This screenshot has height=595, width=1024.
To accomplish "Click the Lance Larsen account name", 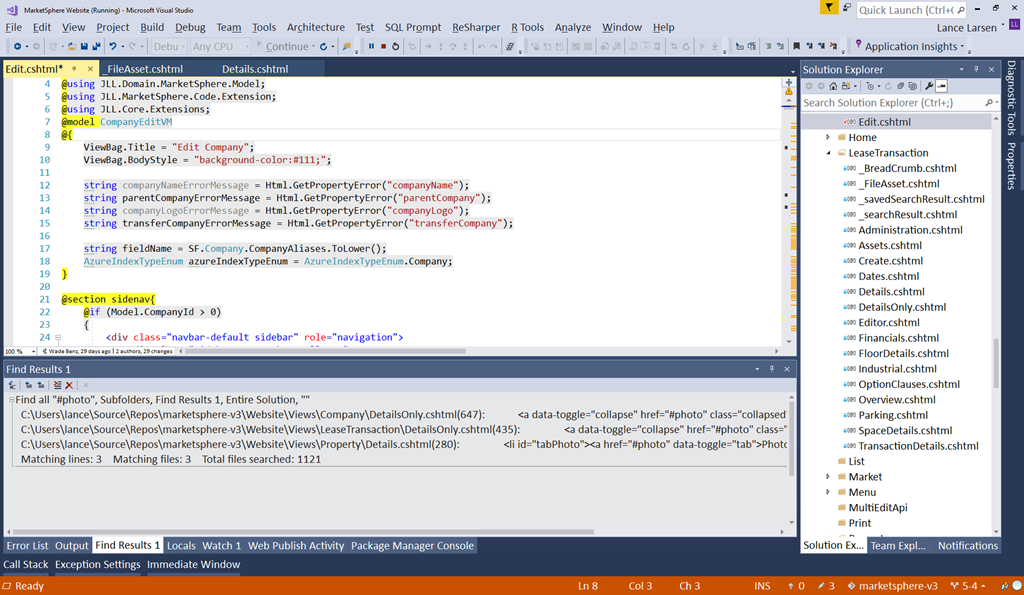I will 967,27.
